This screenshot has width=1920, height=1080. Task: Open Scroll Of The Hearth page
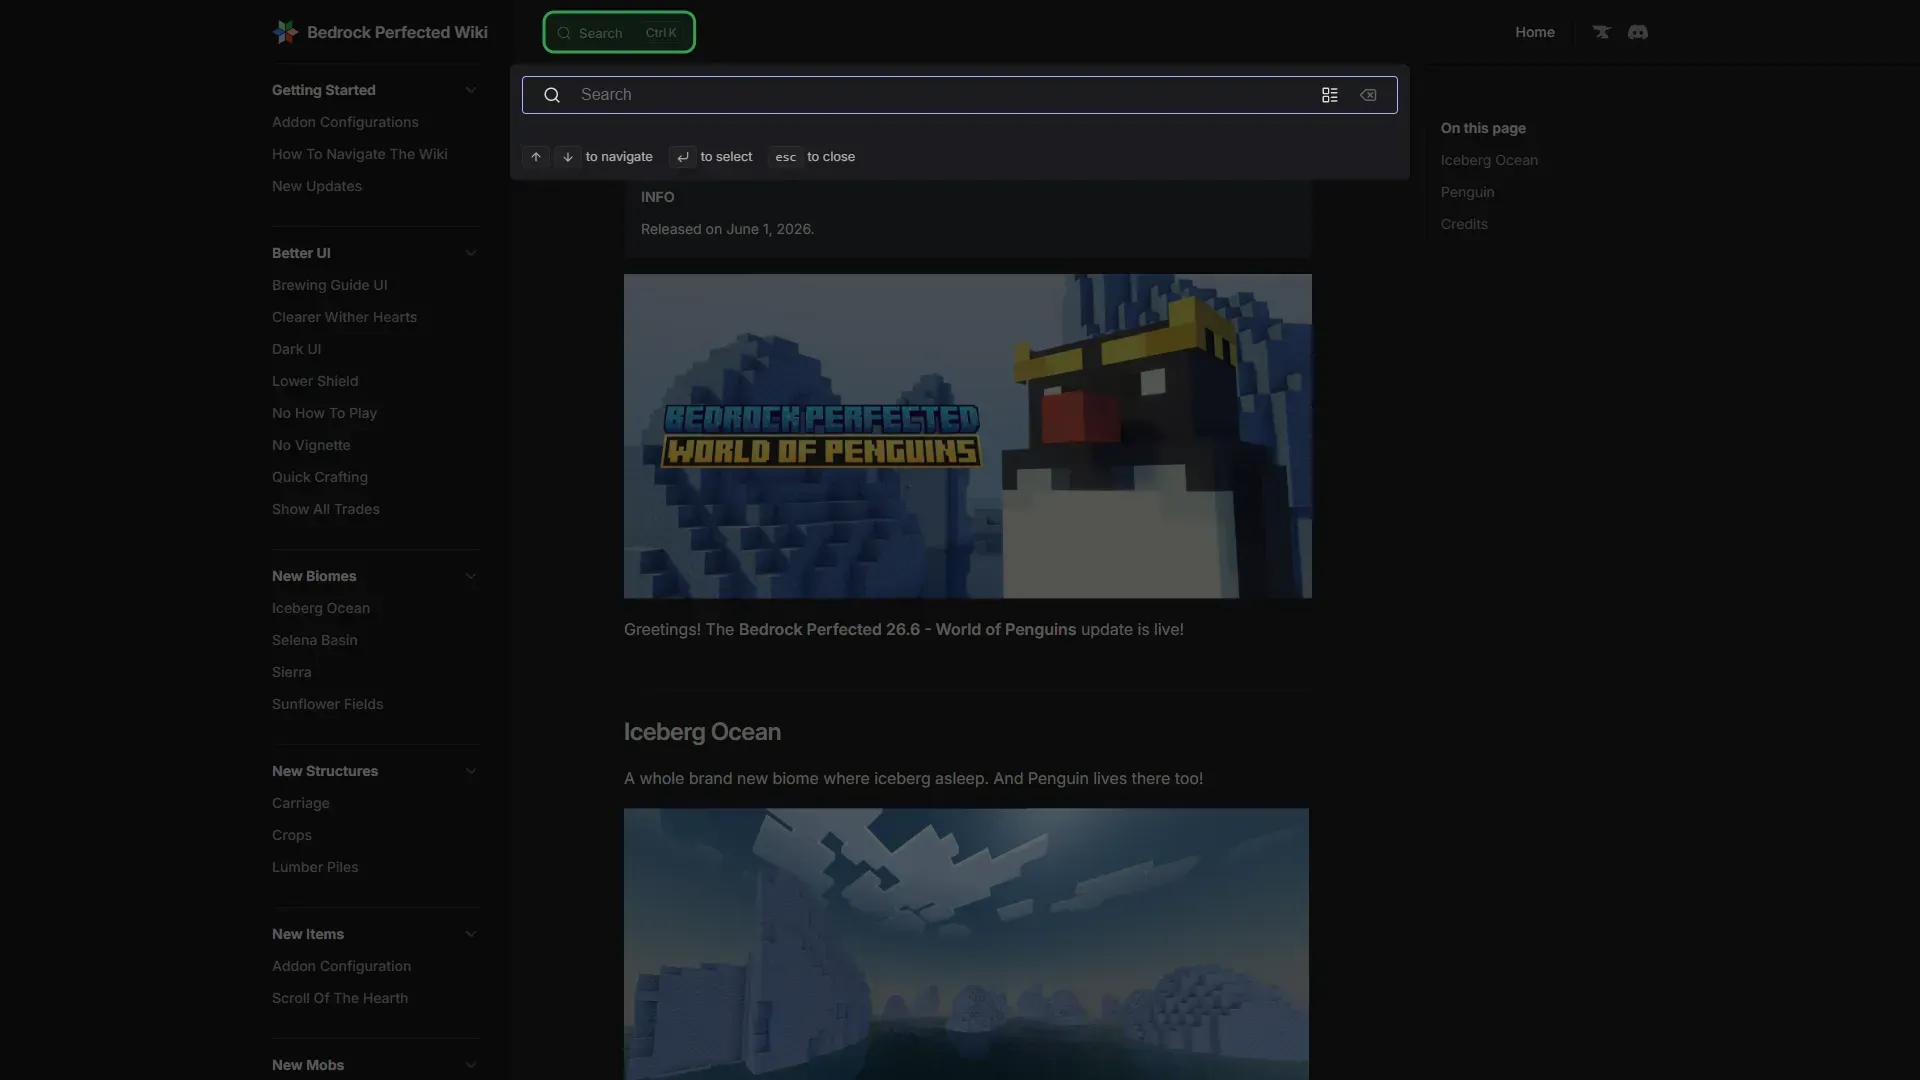(x=340, y=998)
